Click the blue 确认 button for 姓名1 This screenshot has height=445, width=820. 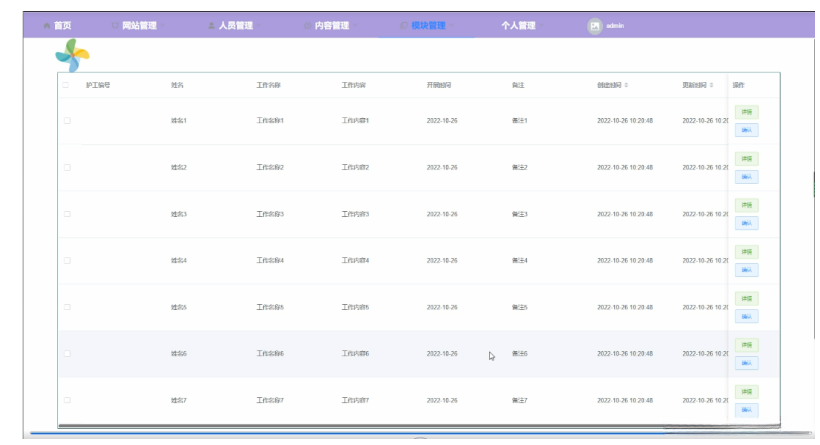point(747,130)
